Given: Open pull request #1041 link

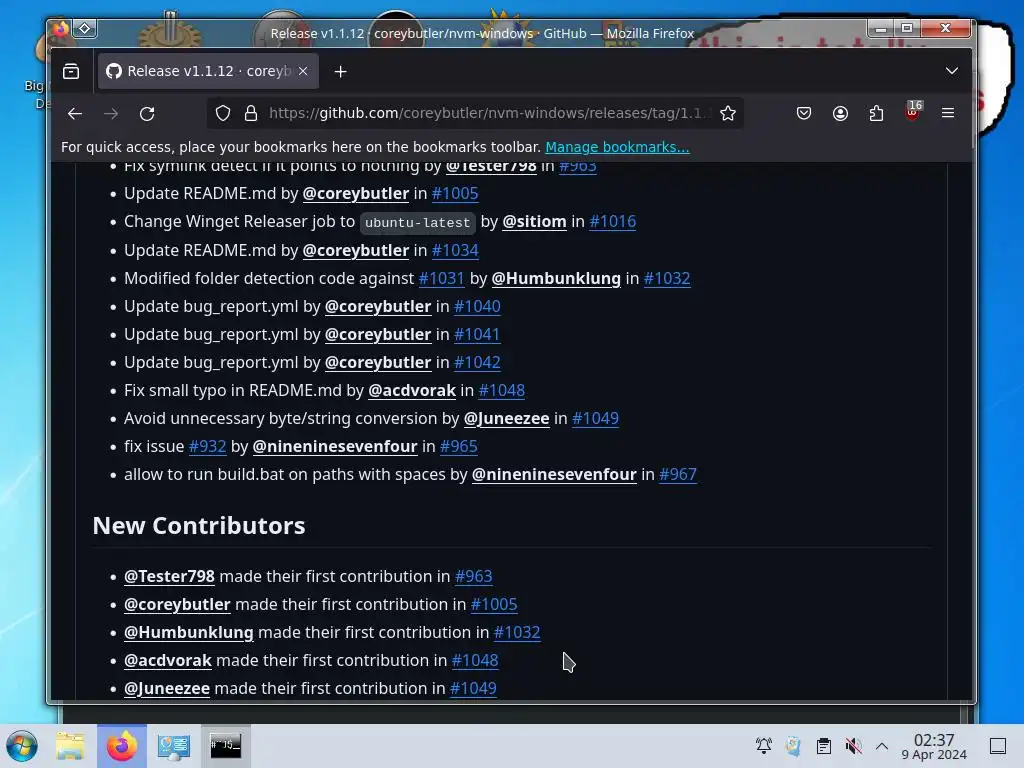Looking at the screenshot, I should (477, 334).
